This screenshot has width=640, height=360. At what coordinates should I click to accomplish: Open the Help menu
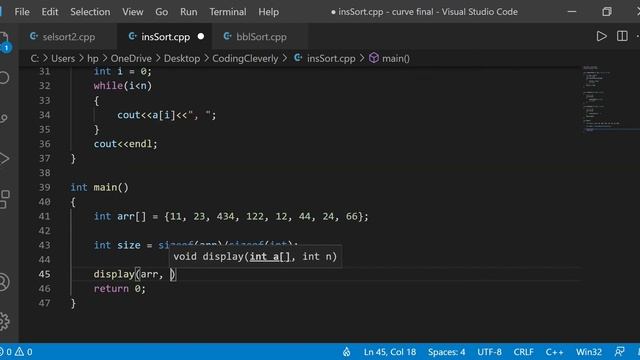click(x=269, y=12)
